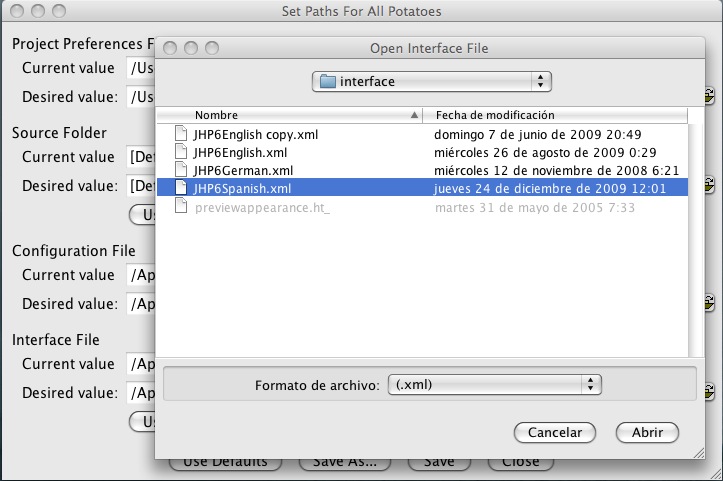
Task: Sort files by the Nombre column header
Action: [290, 115]
